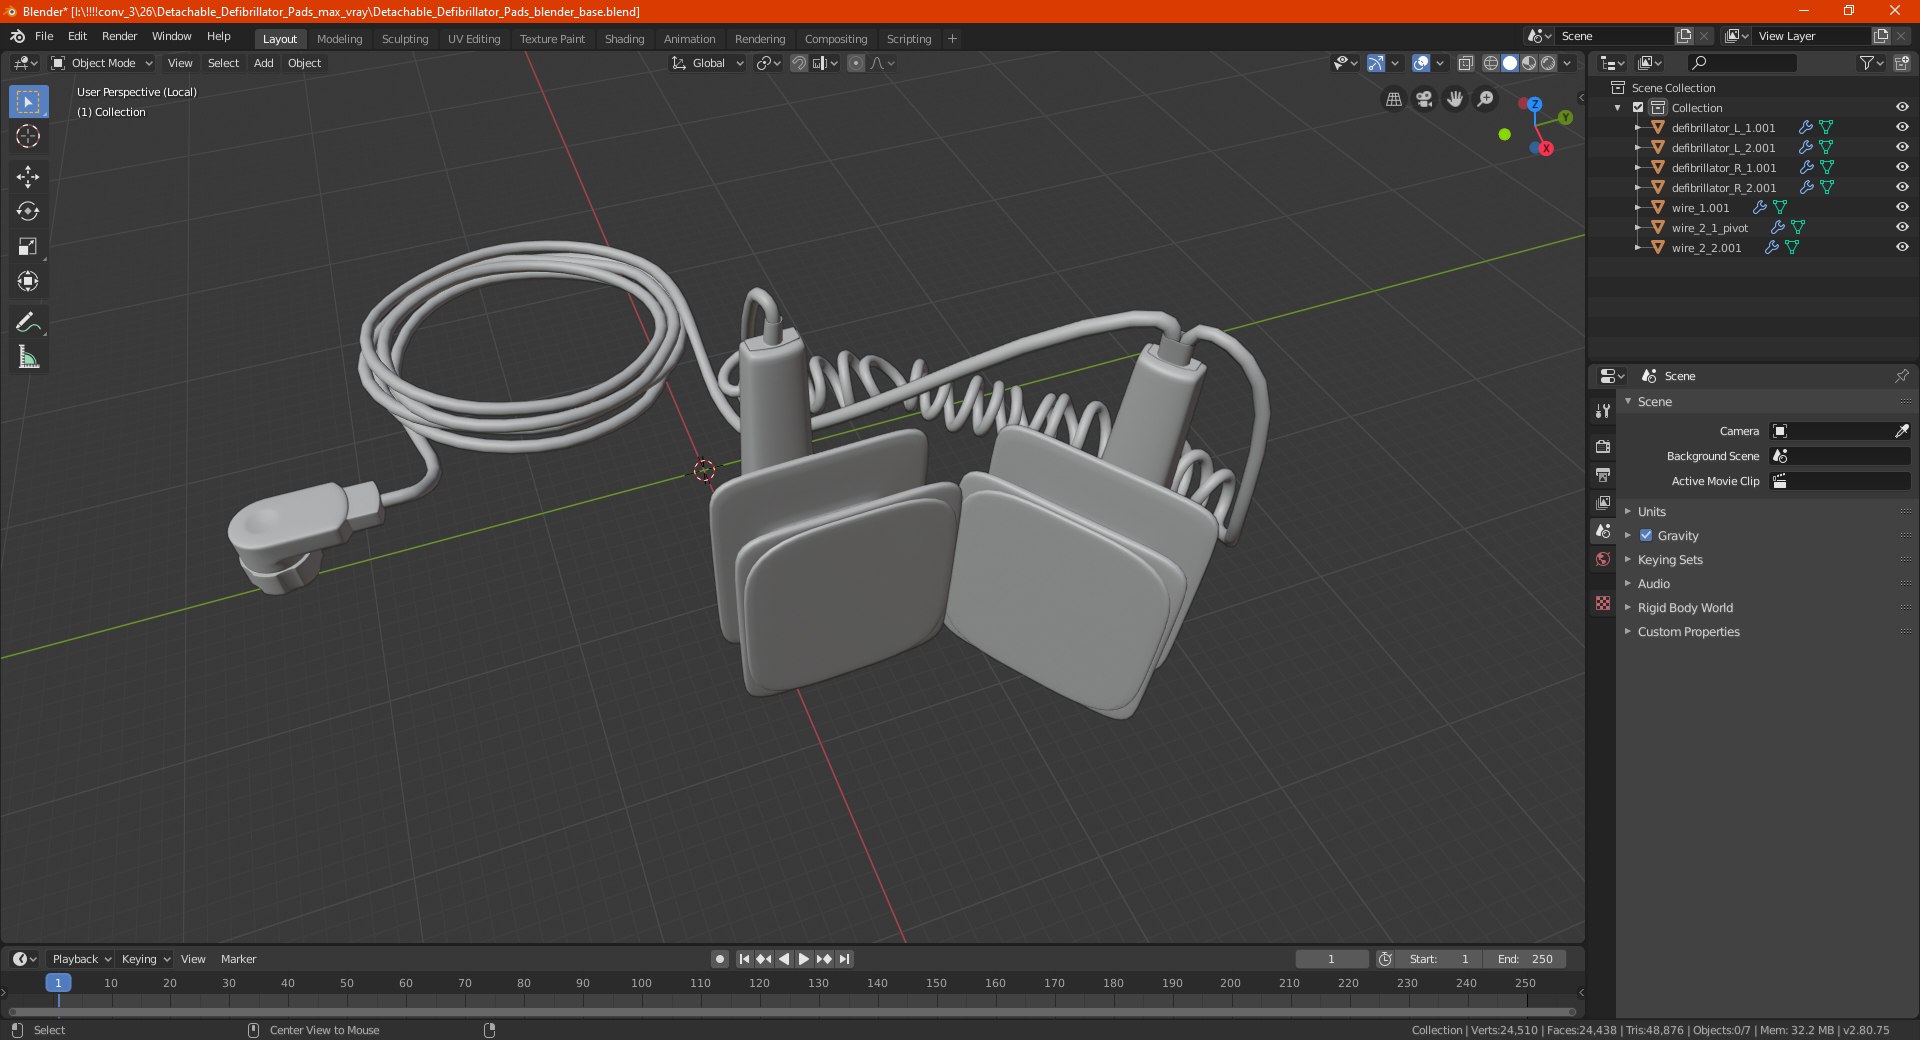Play the animation forward
The image size is (1920, 1040).
[x=804, y=959]
